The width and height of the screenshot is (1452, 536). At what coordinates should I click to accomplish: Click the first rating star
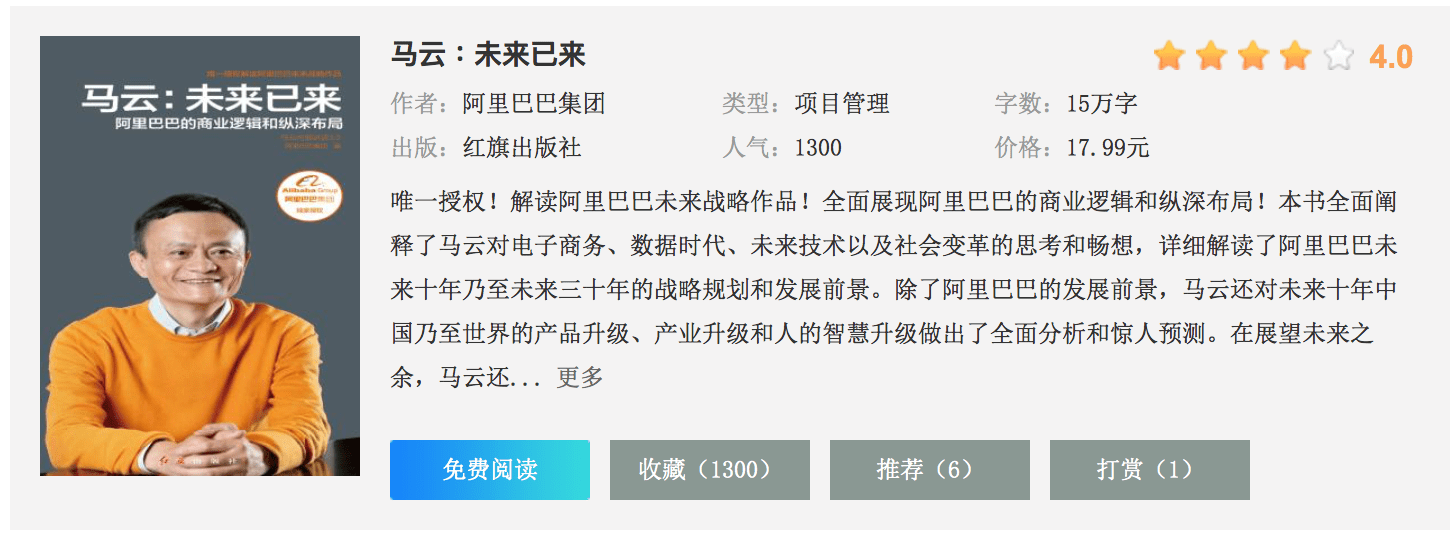[x=1168, y=56]
